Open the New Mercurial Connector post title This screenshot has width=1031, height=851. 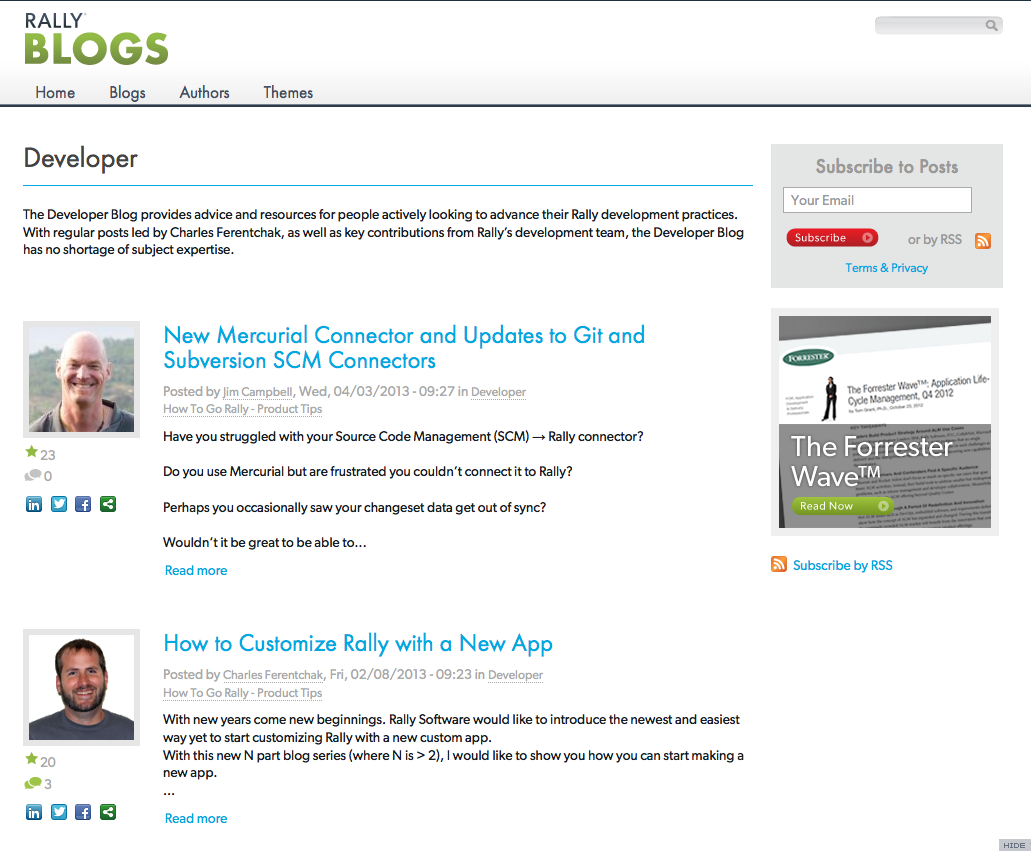(x=403, y=347)
